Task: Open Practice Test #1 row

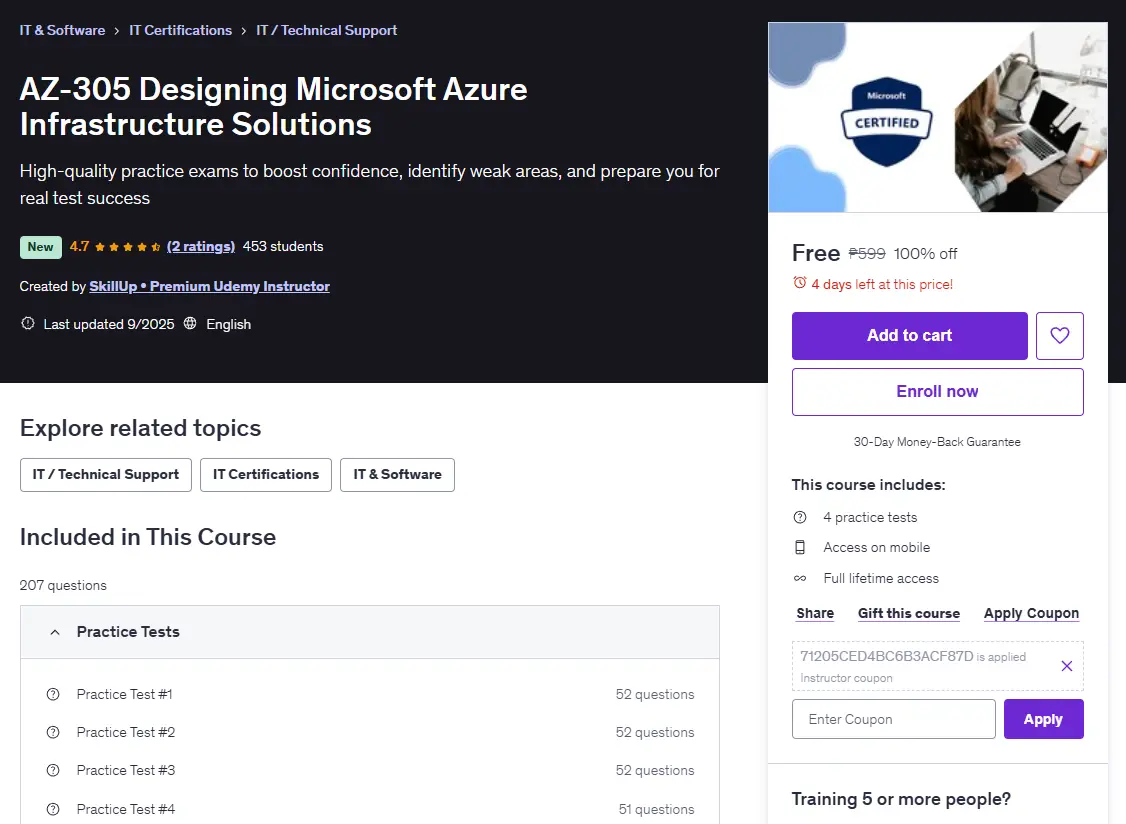Action: 370,694
